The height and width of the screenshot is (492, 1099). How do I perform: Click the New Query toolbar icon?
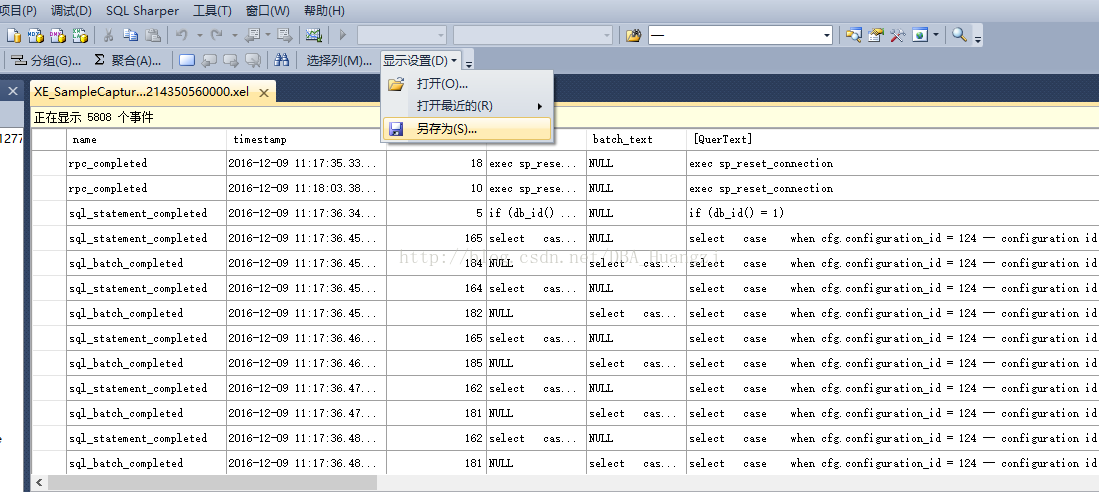(13, 35)
